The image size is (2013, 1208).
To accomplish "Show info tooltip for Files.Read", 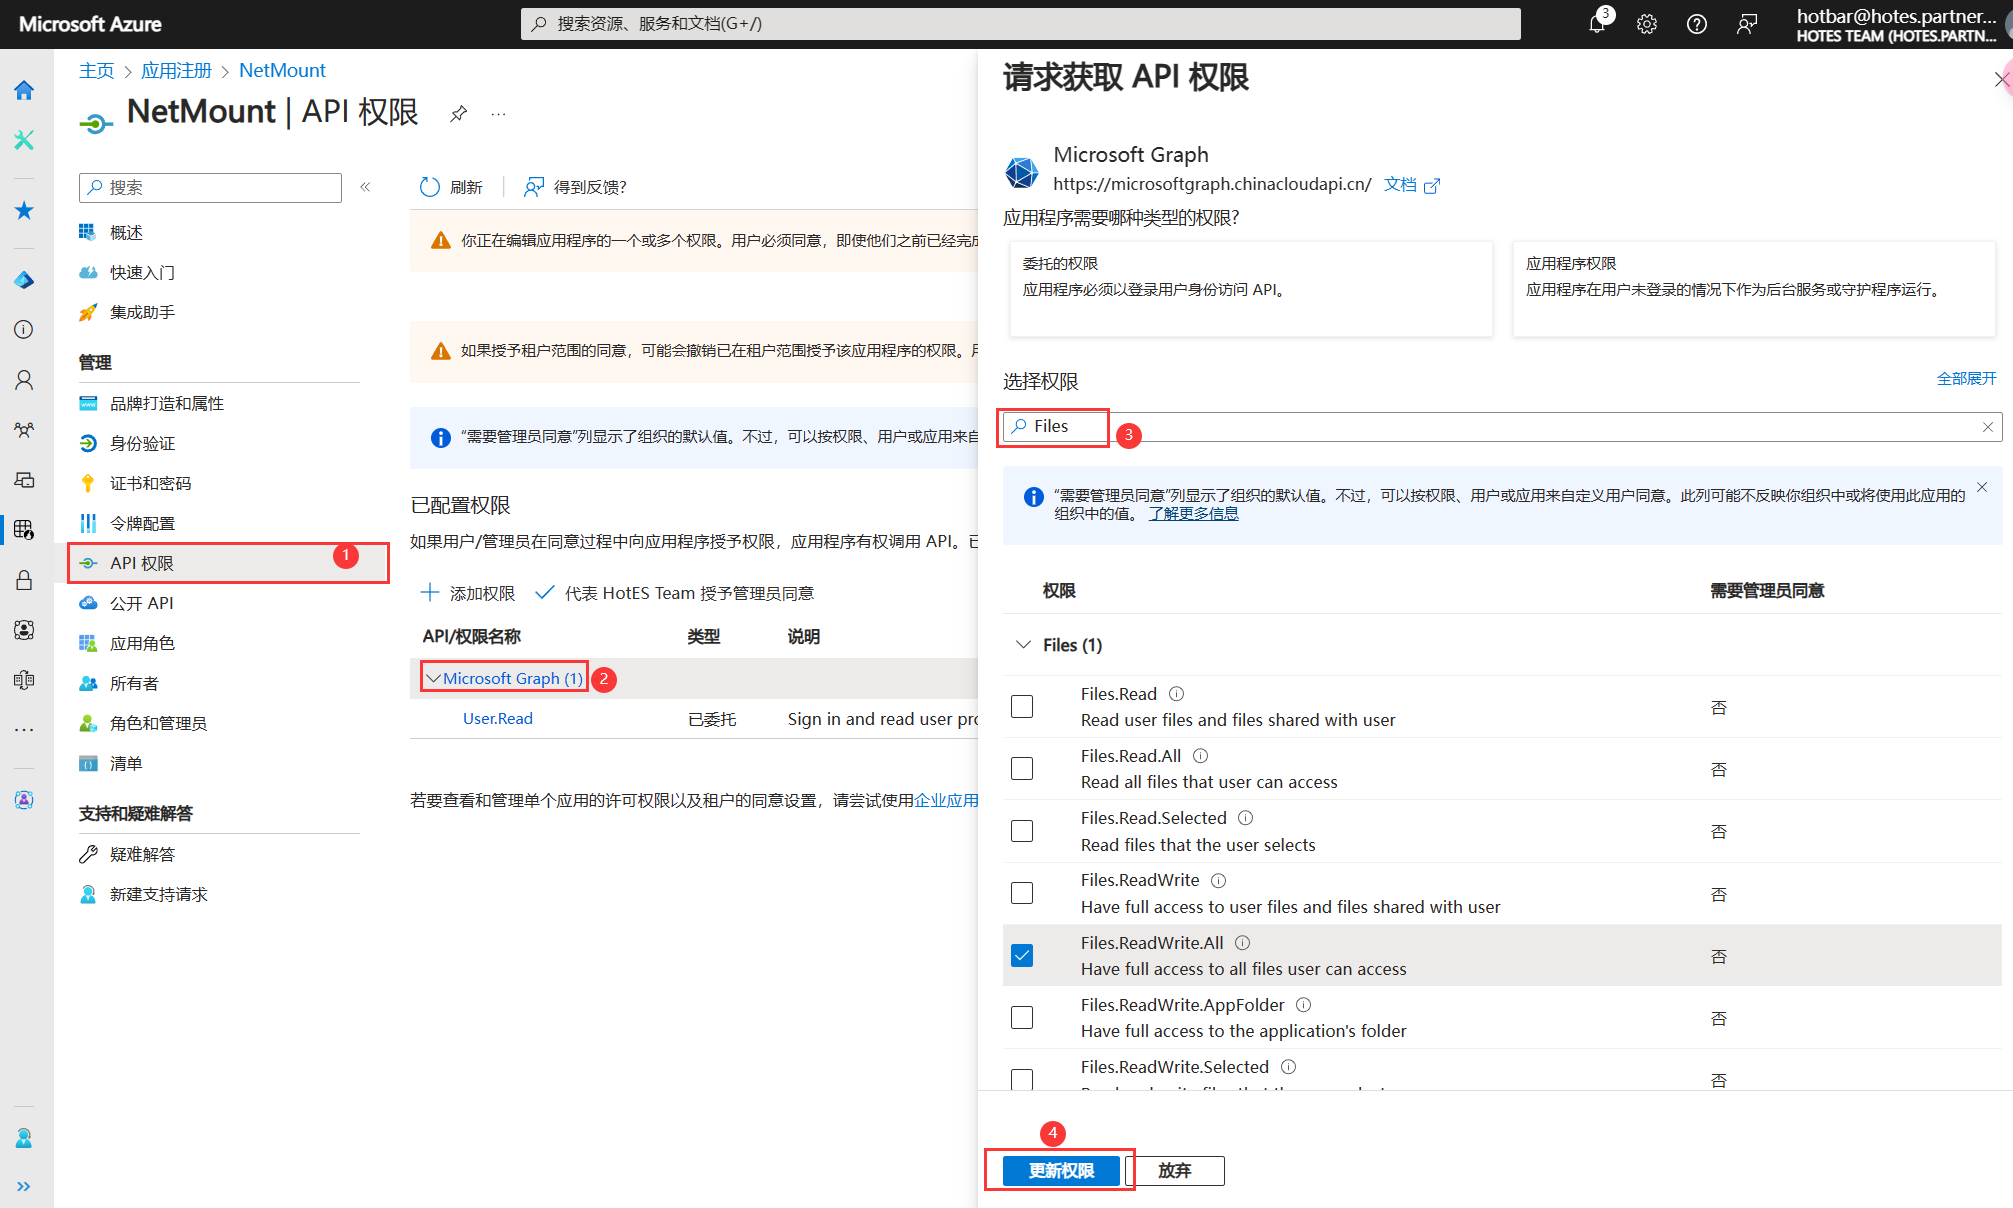I will 1177,694.
